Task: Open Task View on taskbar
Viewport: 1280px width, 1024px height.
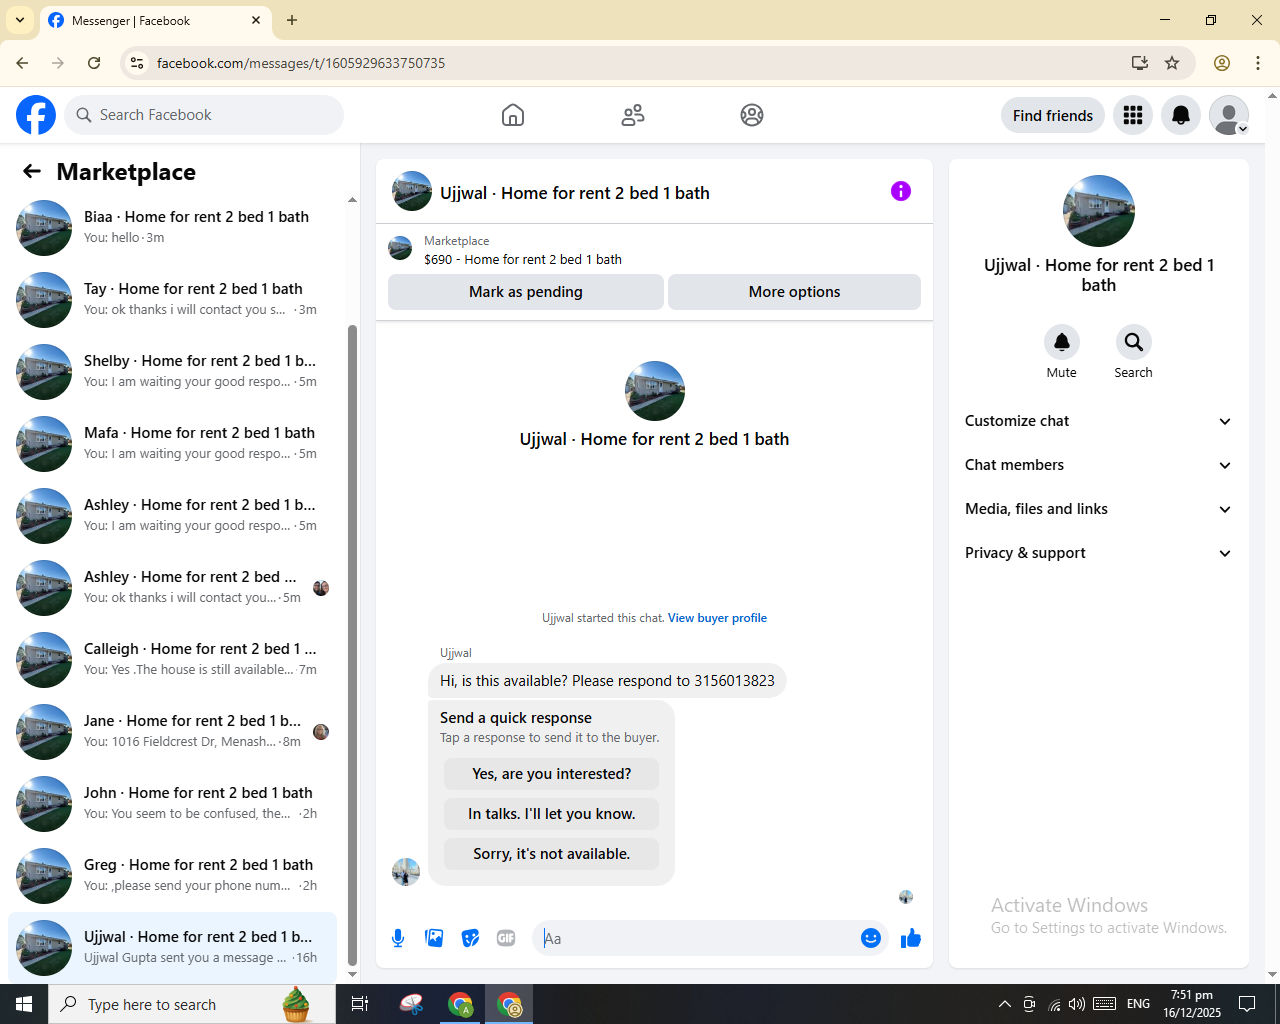Action: click(x=360, y=1004)
